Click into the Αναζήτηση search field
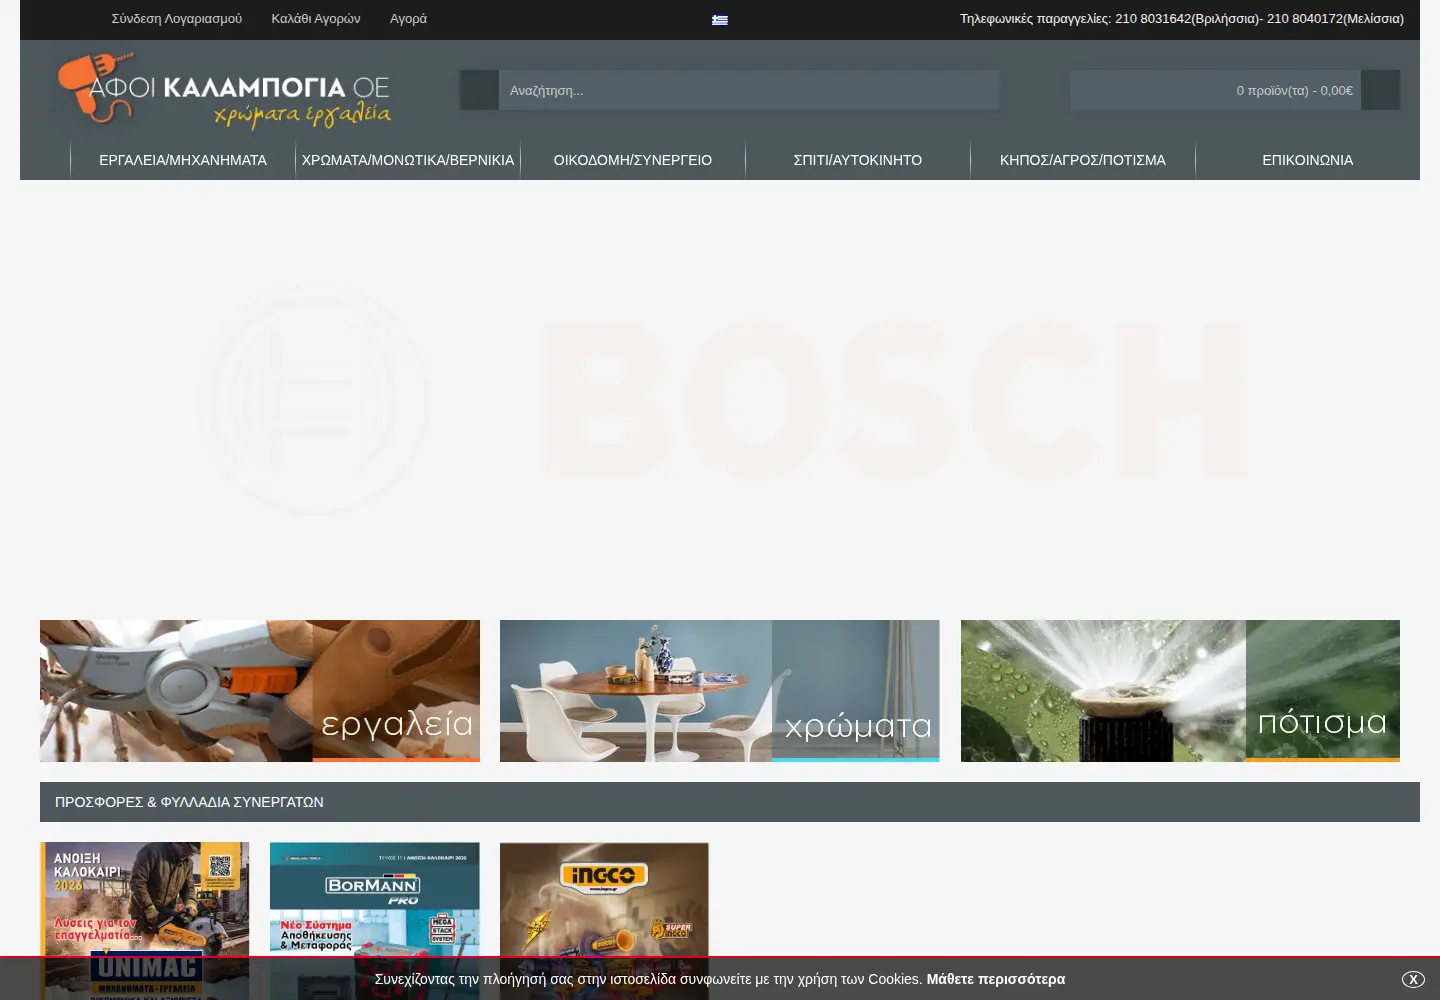 click(749, 90)
